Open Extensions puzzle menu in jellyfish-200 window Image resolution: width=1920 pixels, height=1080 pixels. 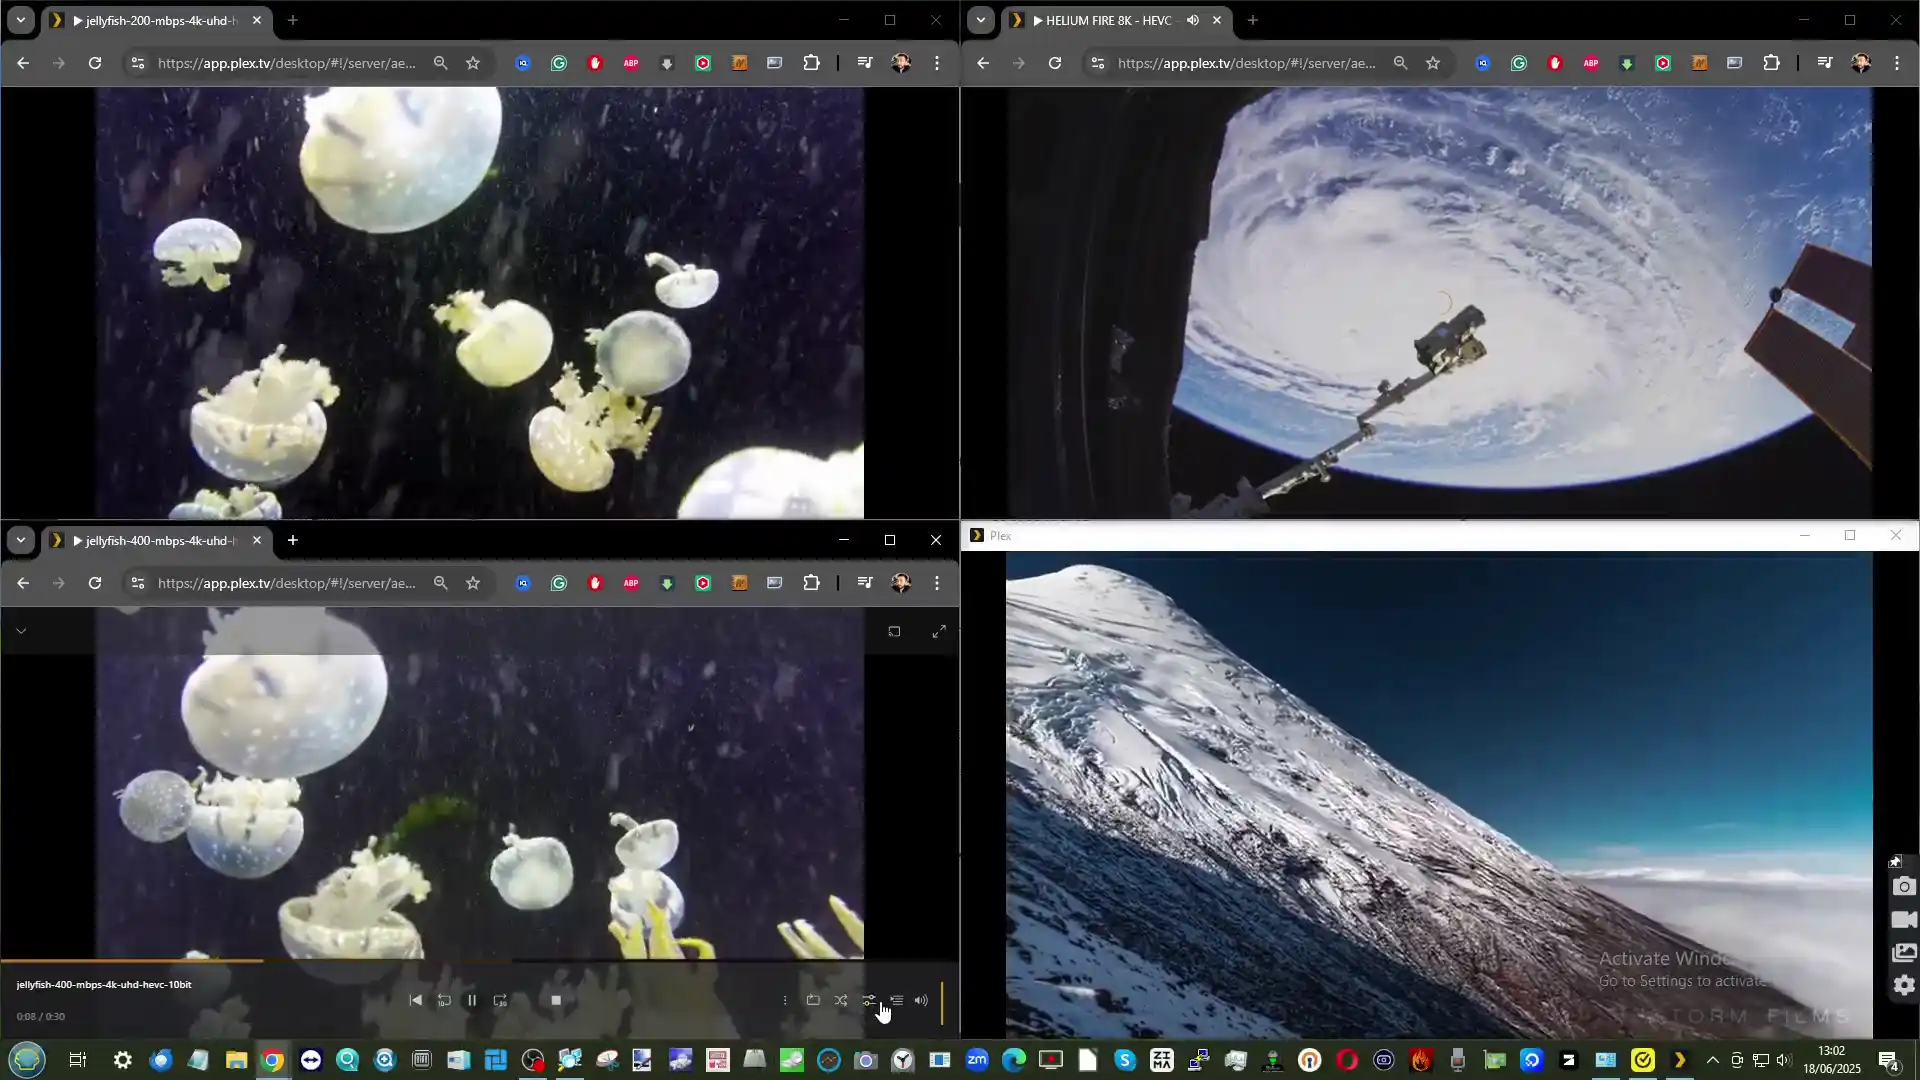[812, 63]
